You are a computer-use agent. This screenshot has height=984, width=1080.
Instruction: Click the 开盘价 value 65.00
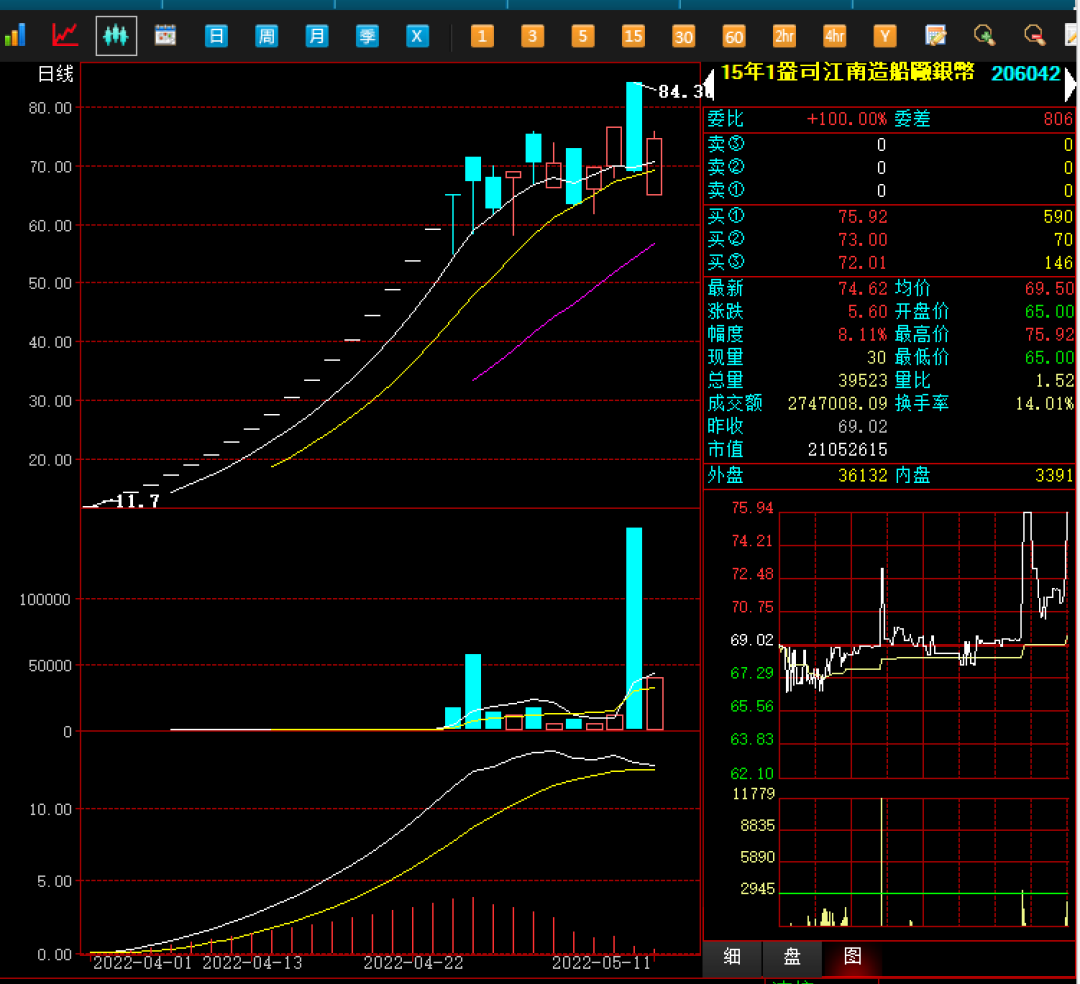(1049, 312)
